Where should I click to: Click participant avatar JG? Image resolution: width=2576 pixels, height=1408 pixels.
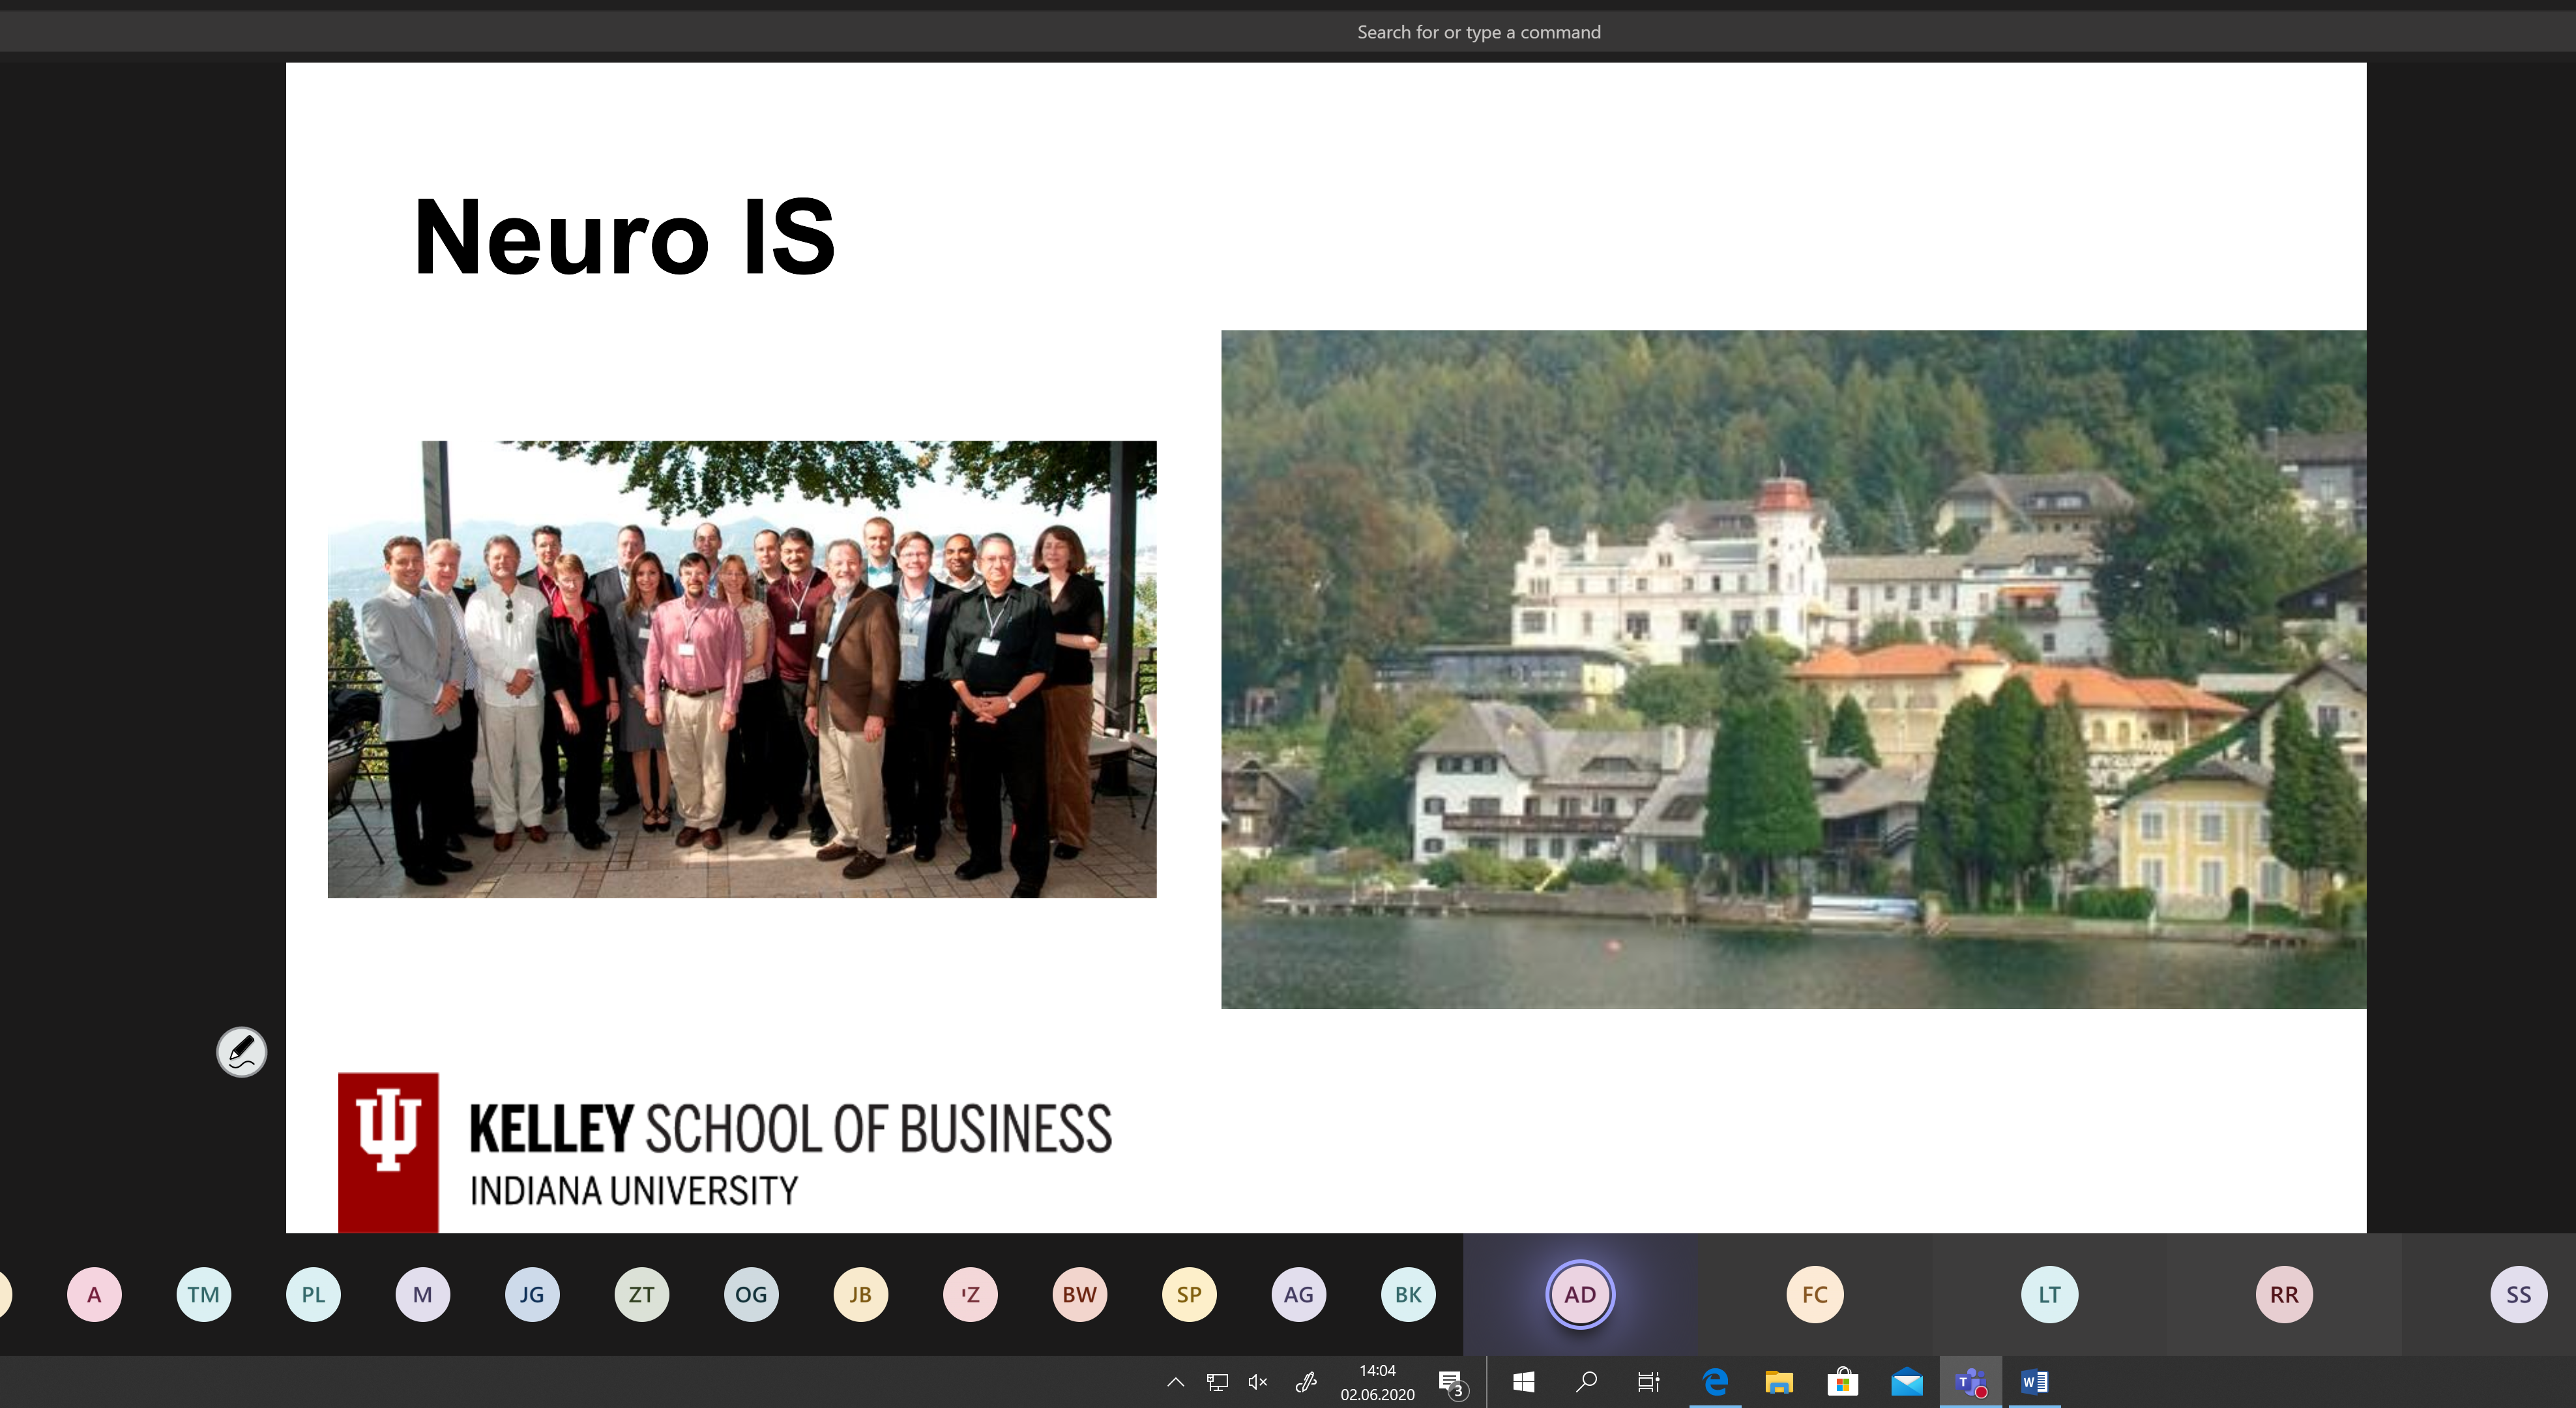pyautogui.click(x=531, y=1294)
